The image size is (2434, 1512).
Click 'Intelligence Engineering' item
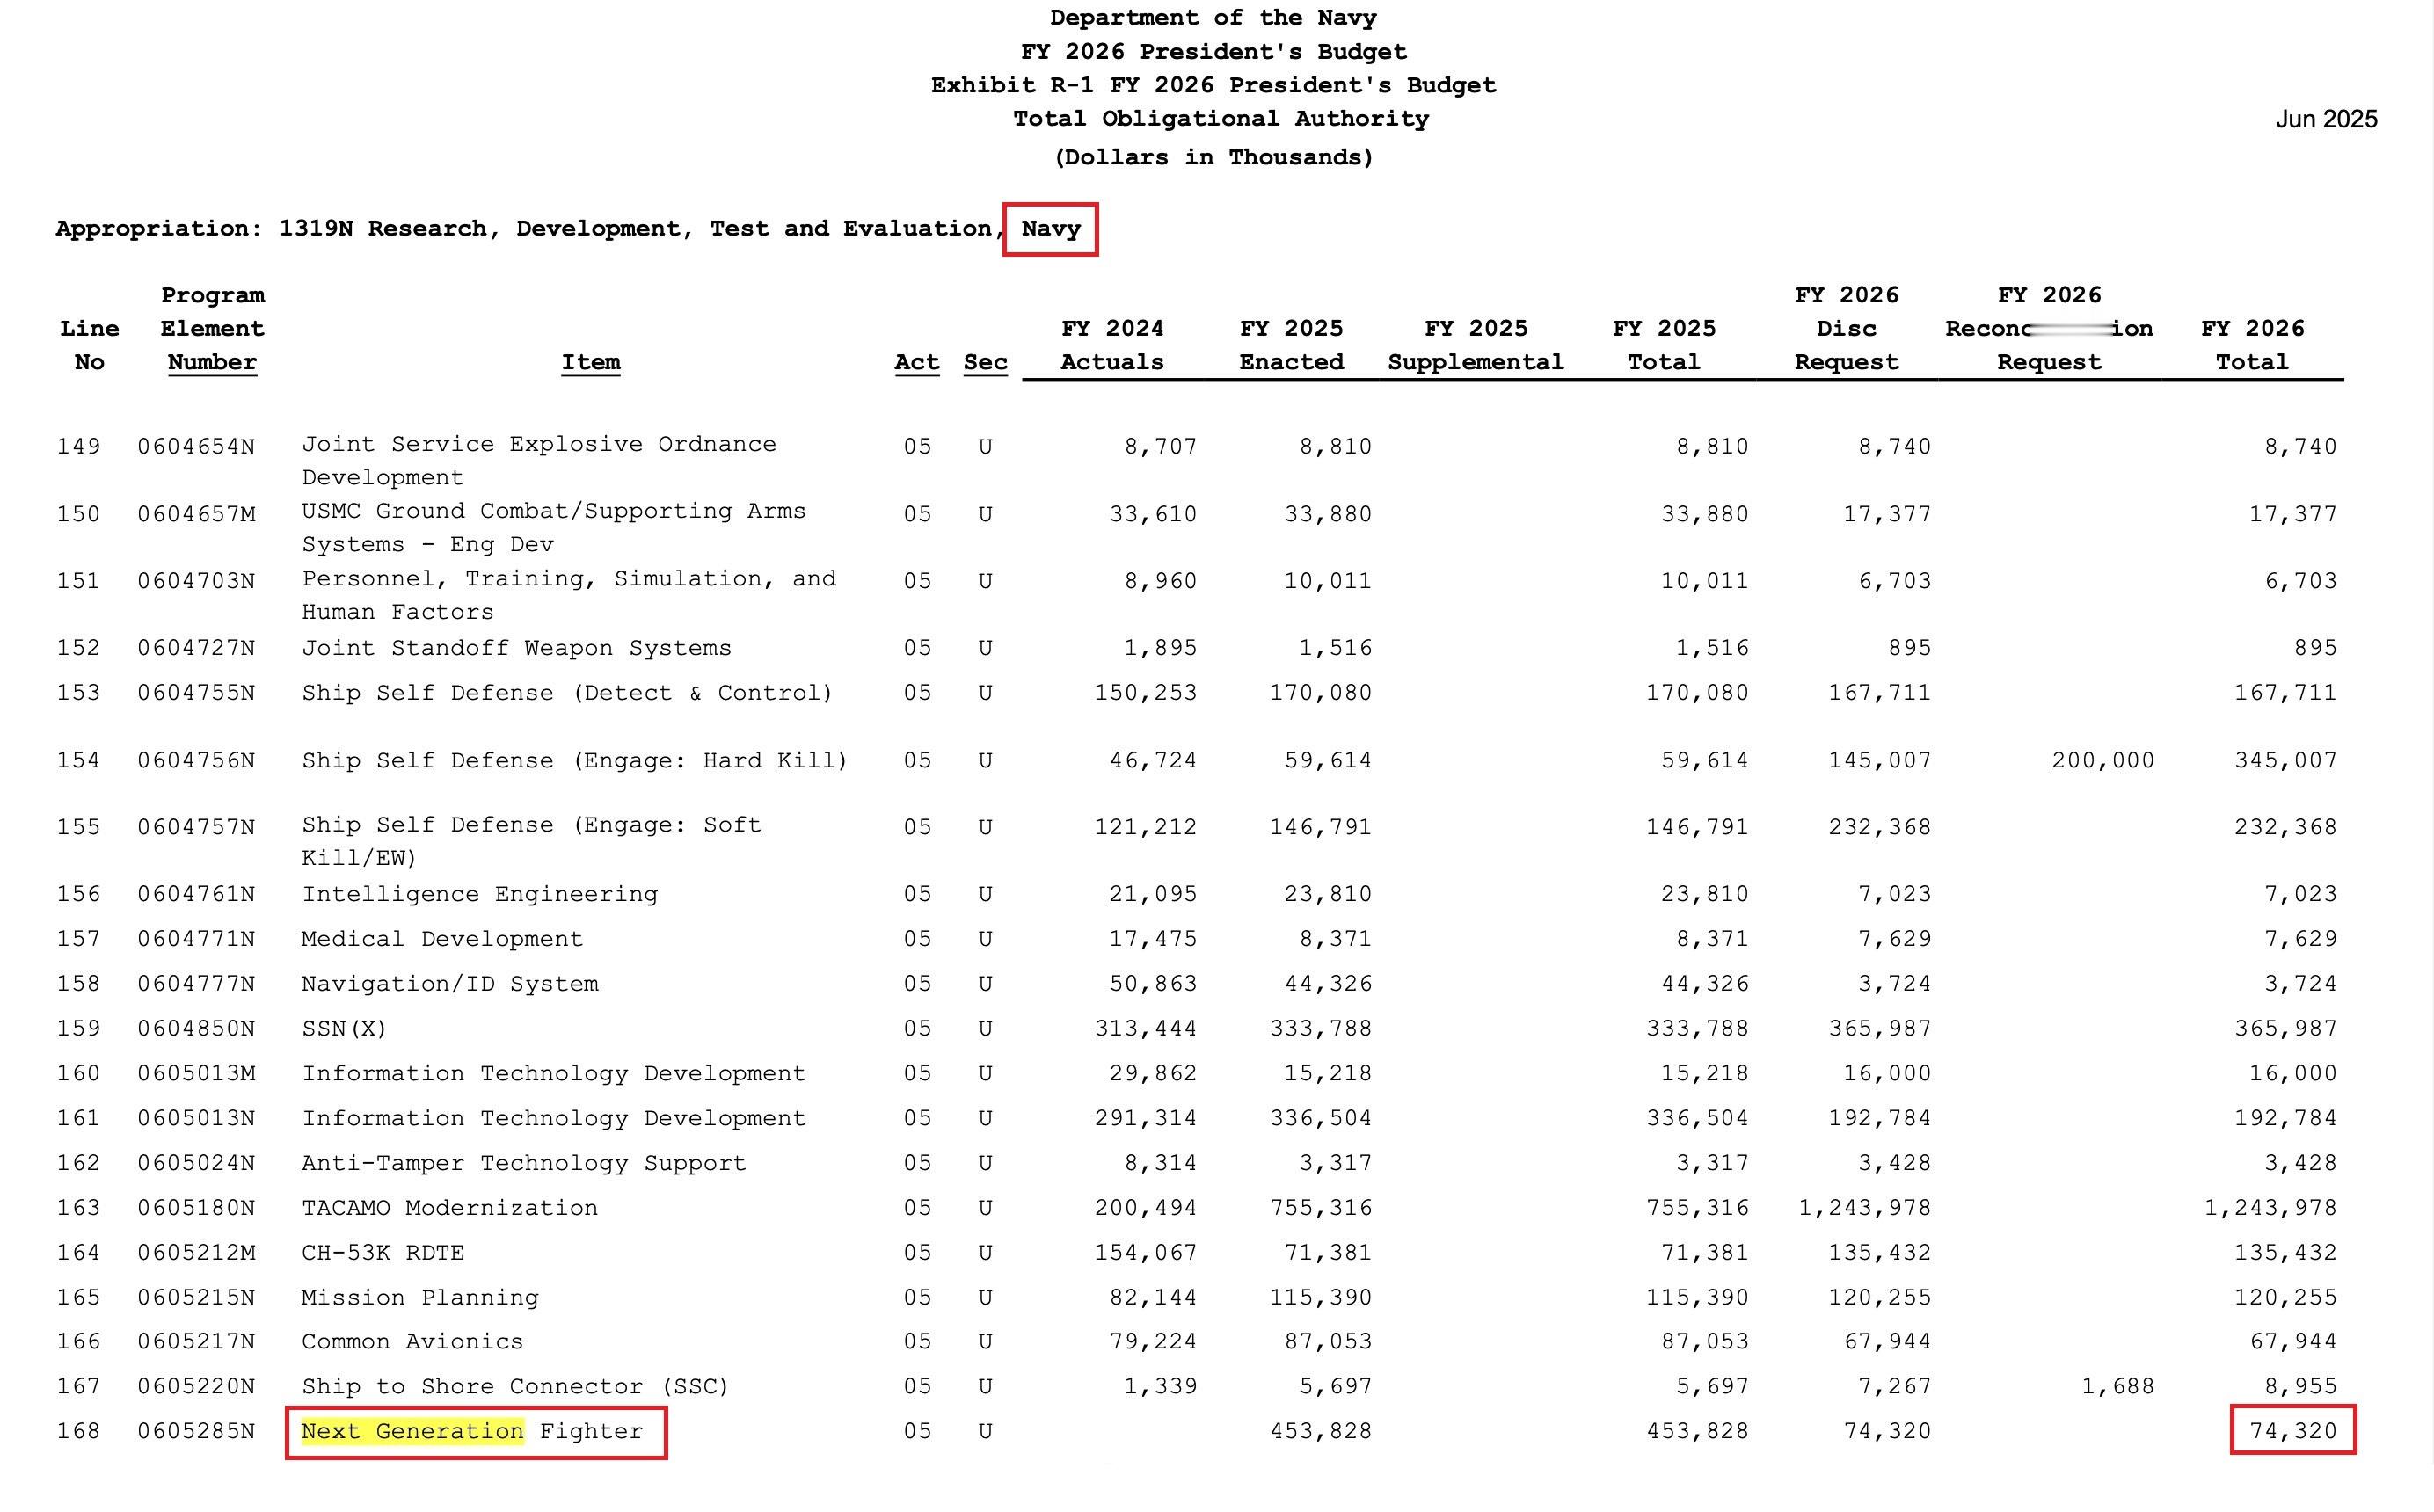(x=480, y=894)
